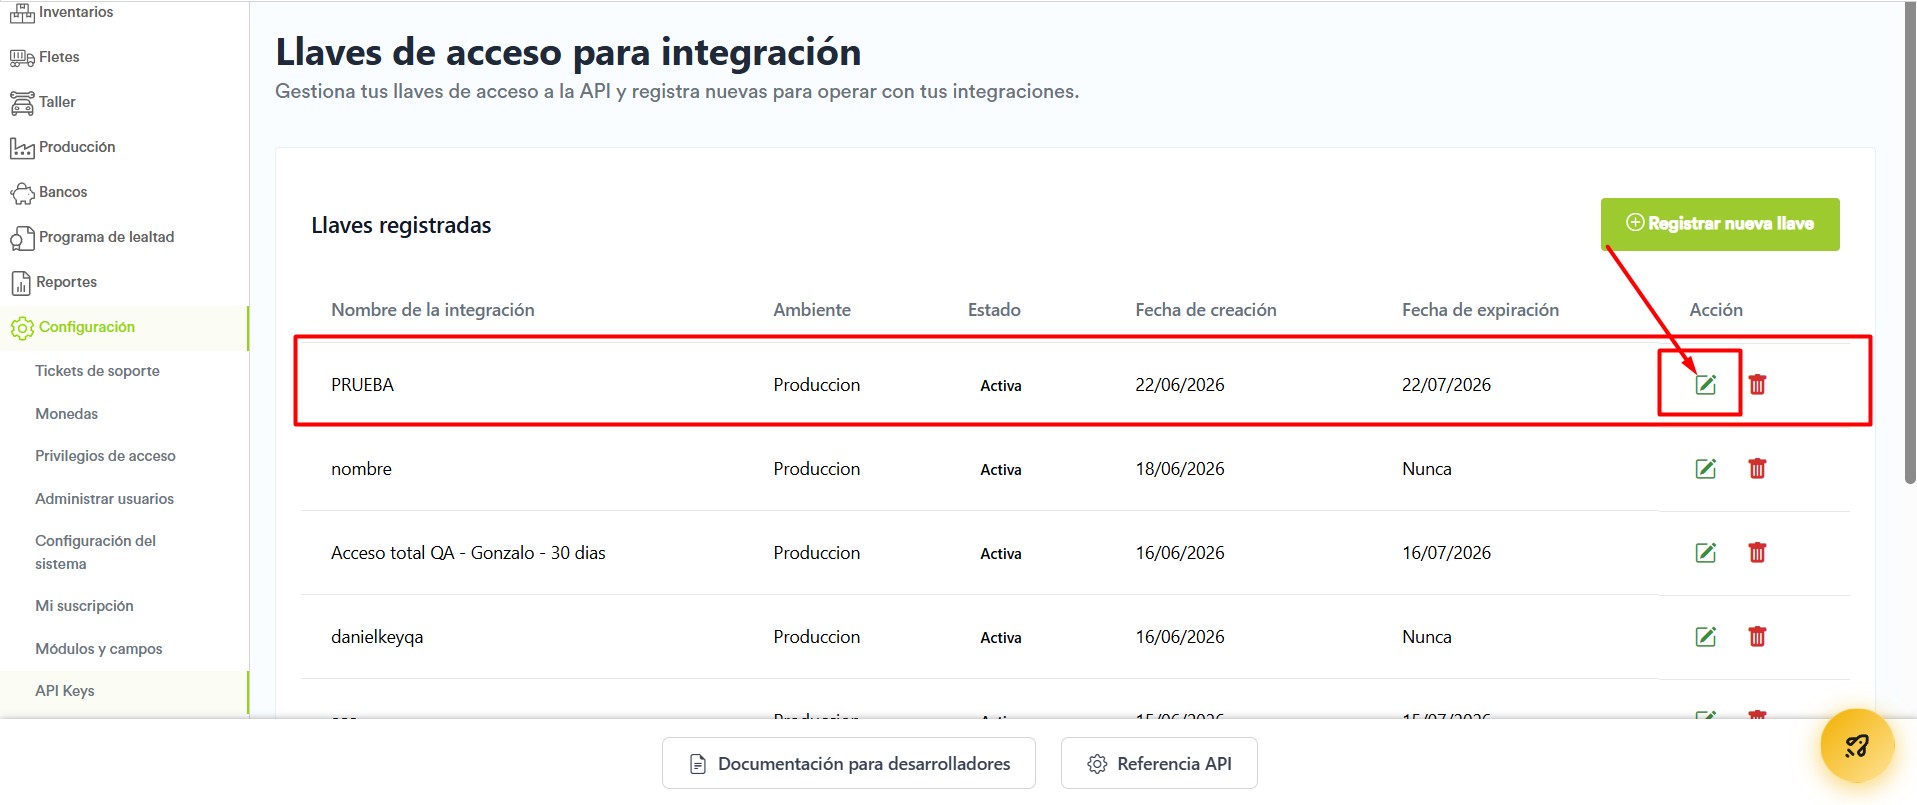The image size is (1917, 805).
Task: Click Activa status in PRUEBA row
Action: click(x=1001, y=386)
